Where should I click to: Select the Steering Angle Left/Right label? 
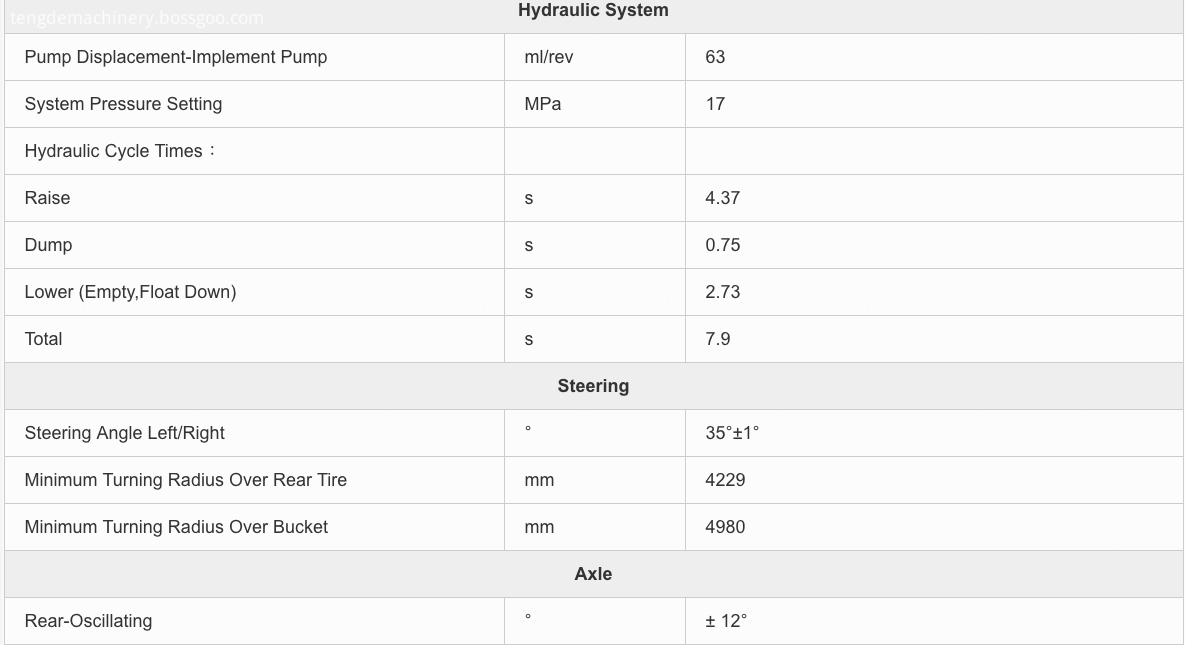[x=125, y=433]
